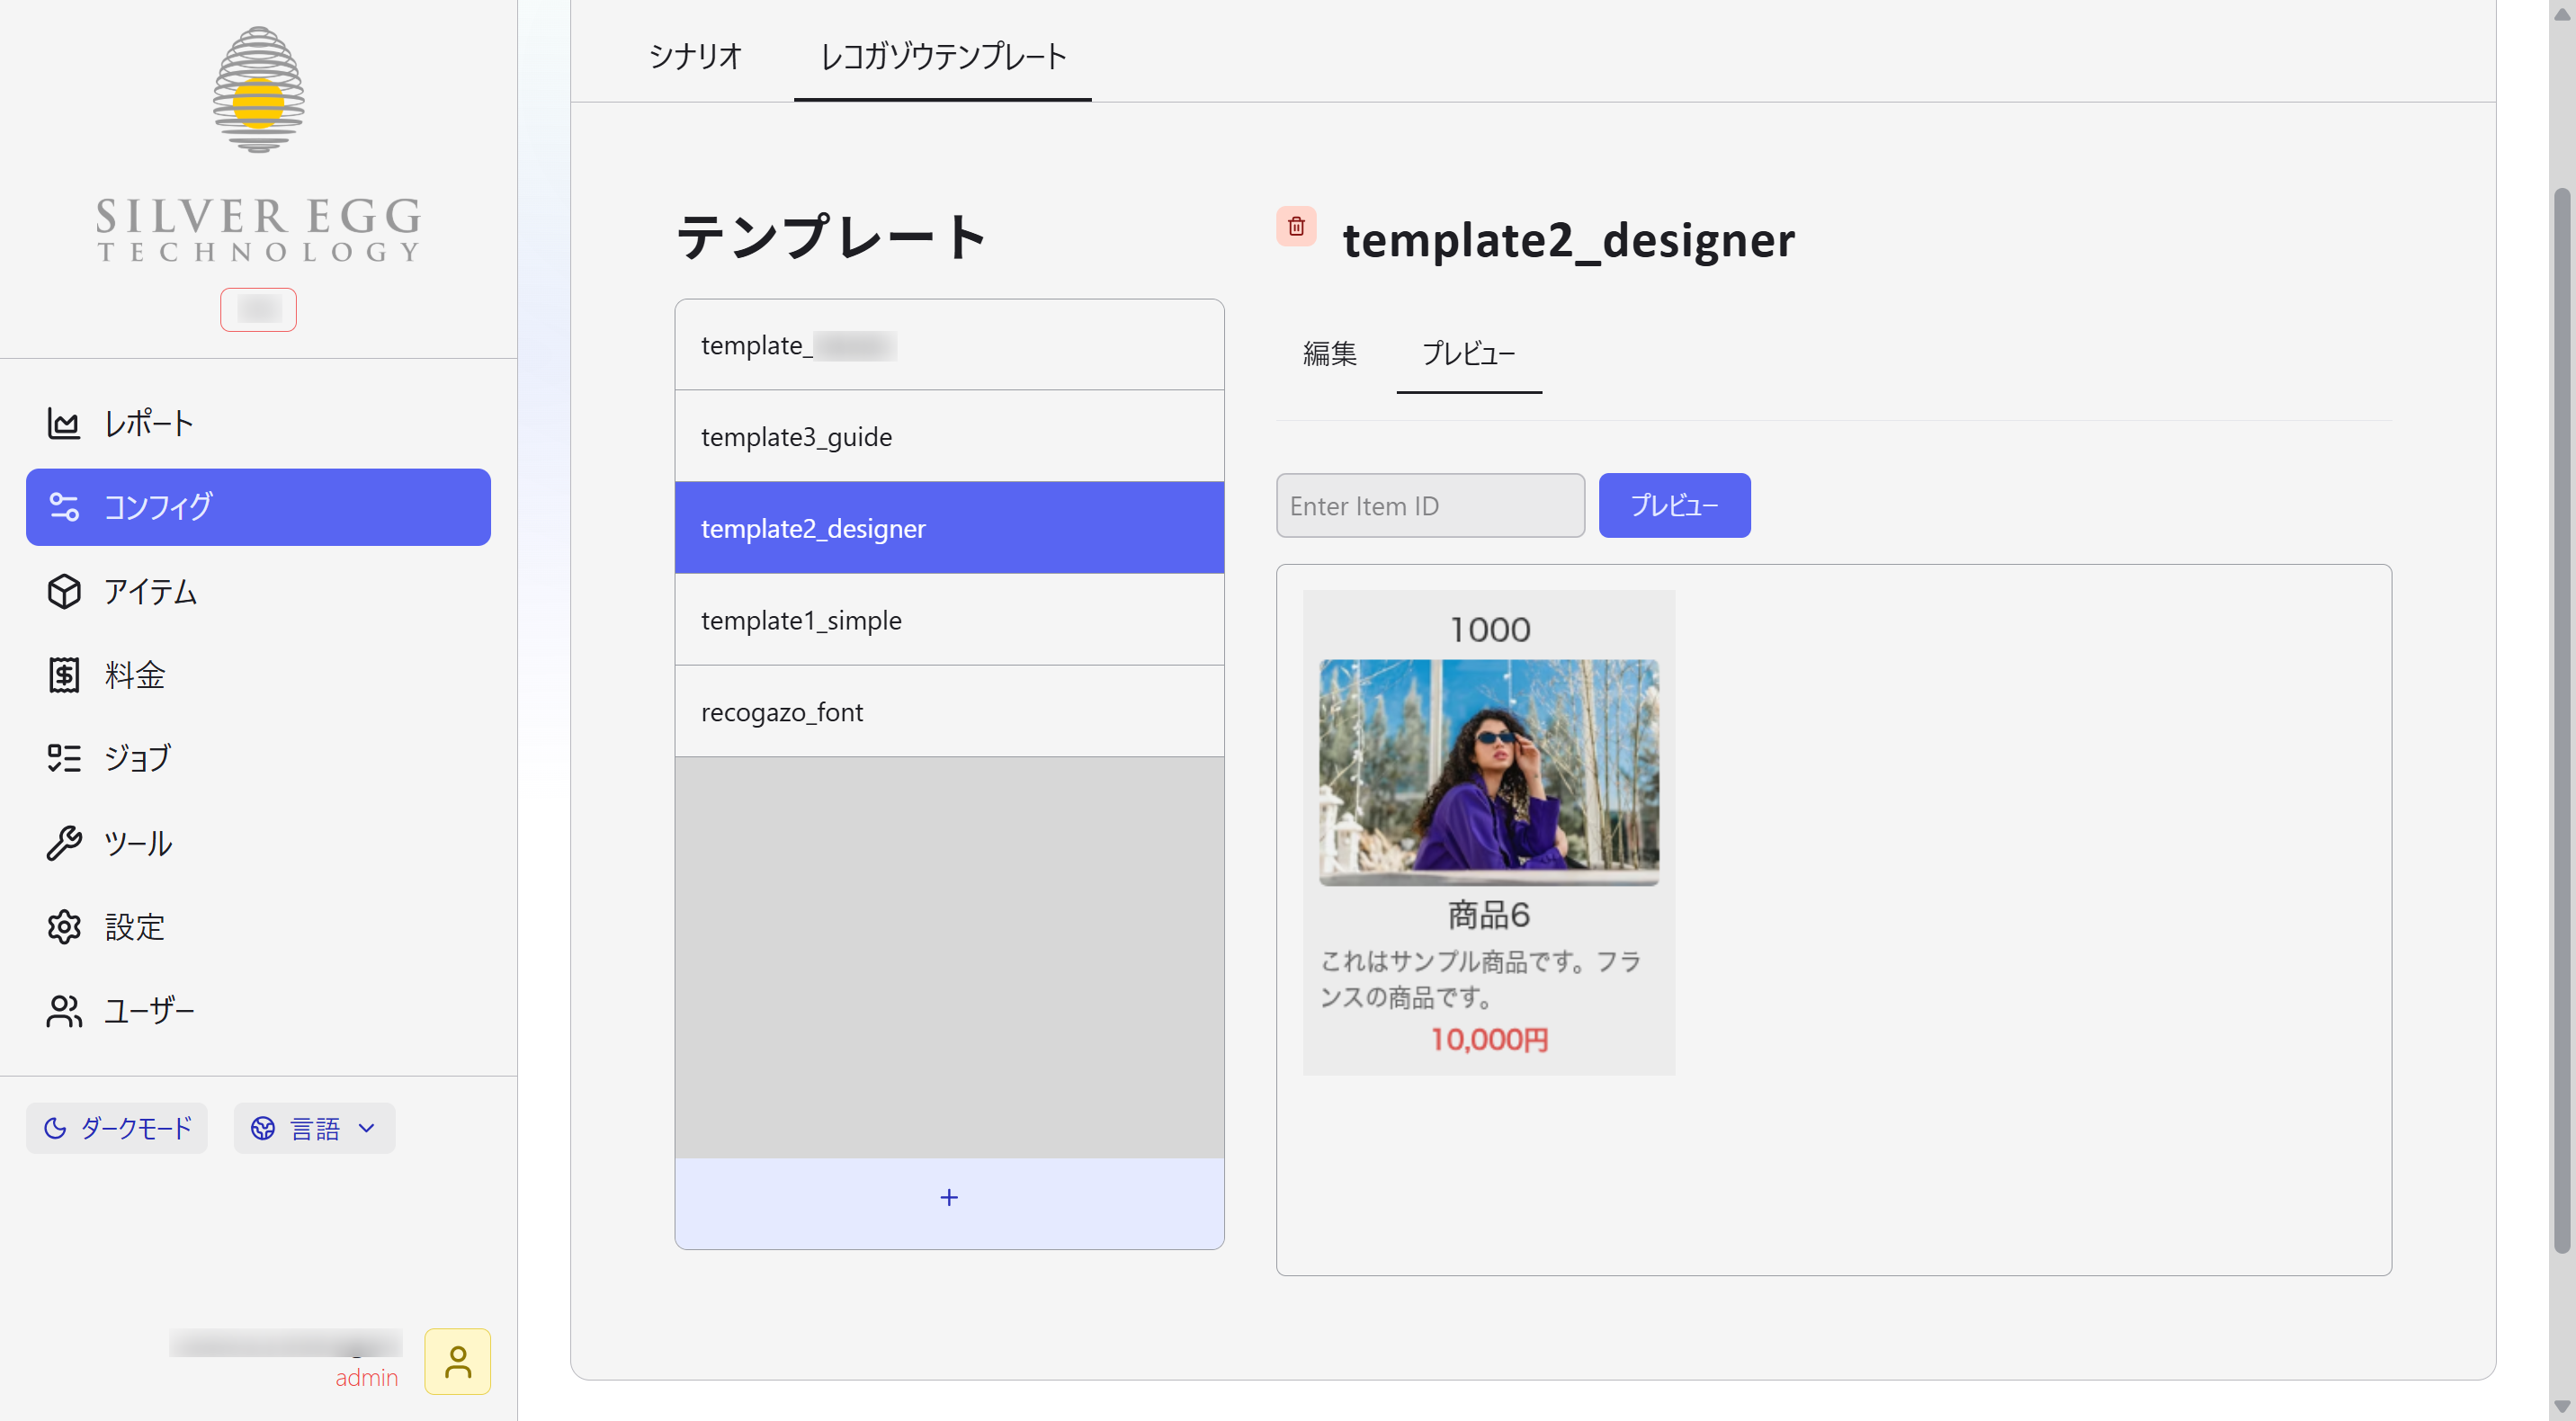Screen dimensions: 2576x1421
Task: Switch to the 編集 tab
Action: 1329,354
